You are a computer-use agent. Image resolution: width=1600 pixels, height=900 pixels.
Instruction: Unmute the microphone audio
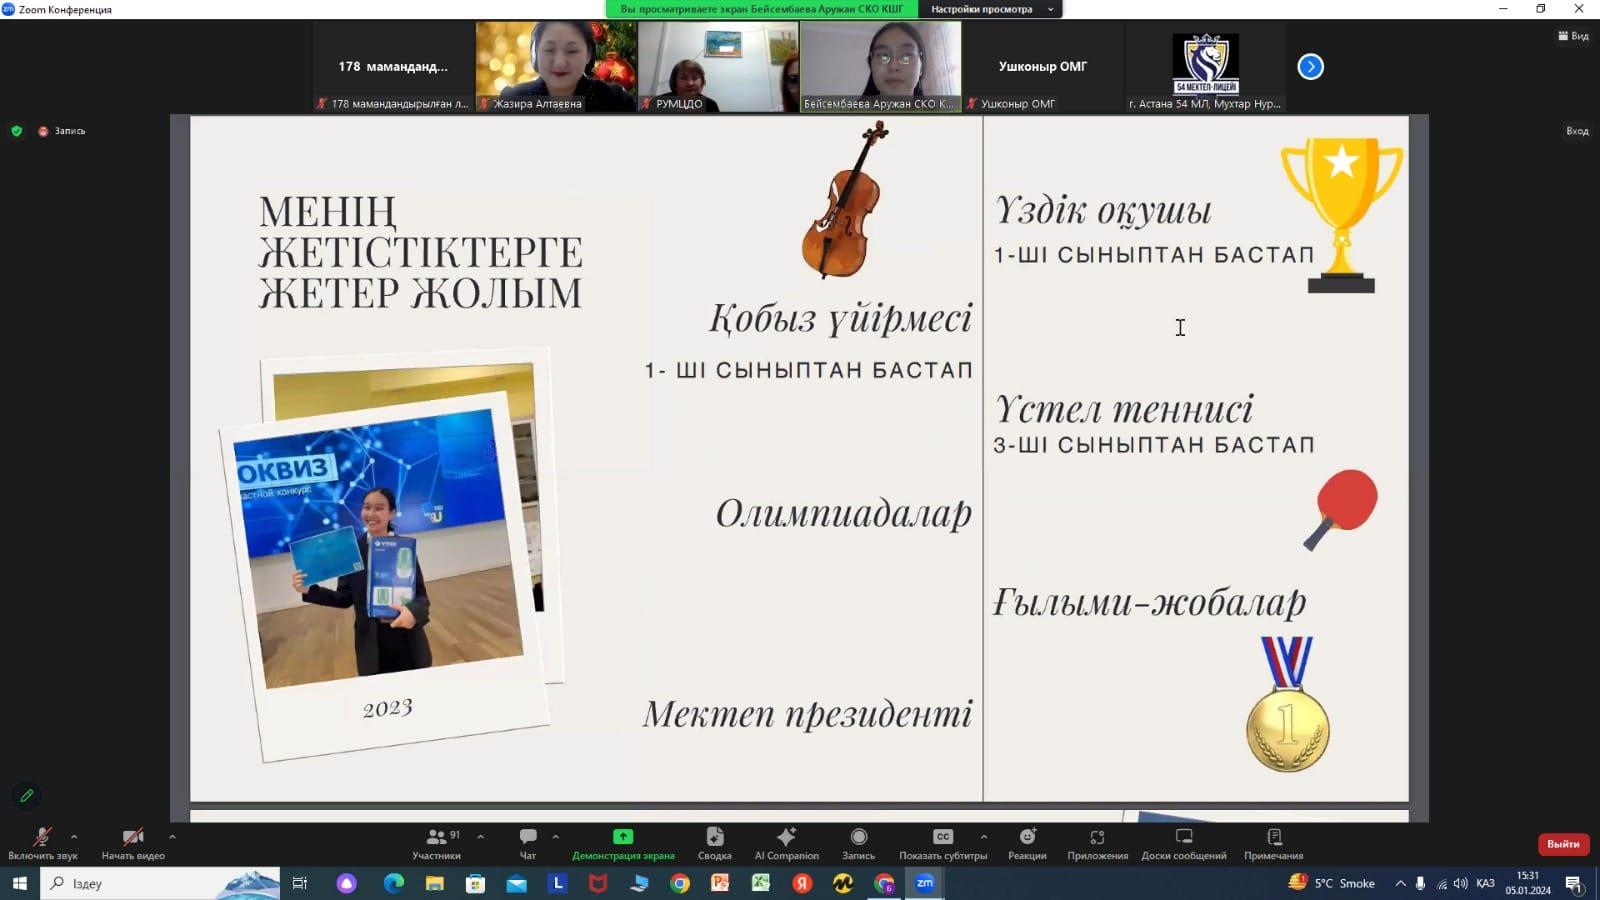(x=42, y=842)
